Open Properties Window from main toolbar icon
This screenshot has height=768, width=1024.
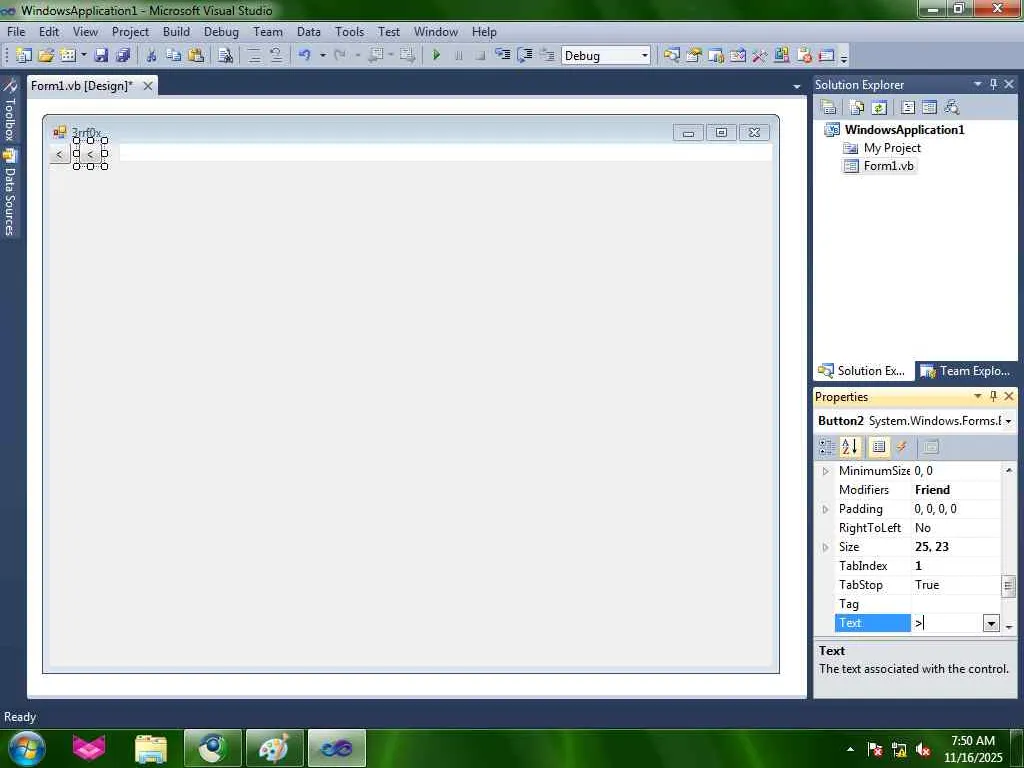pos(694,56)
